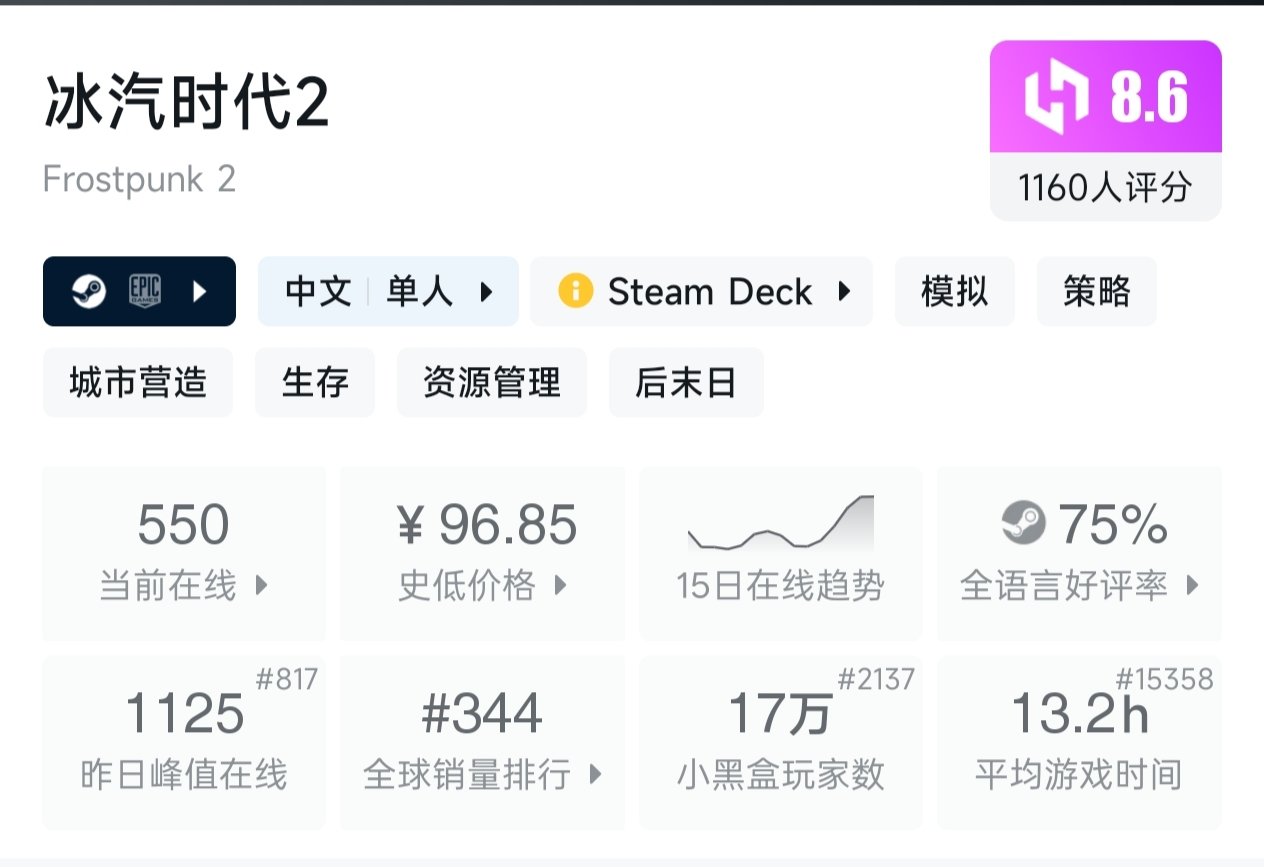Click the 1160人评分 rating count

tap(1105, 187)
